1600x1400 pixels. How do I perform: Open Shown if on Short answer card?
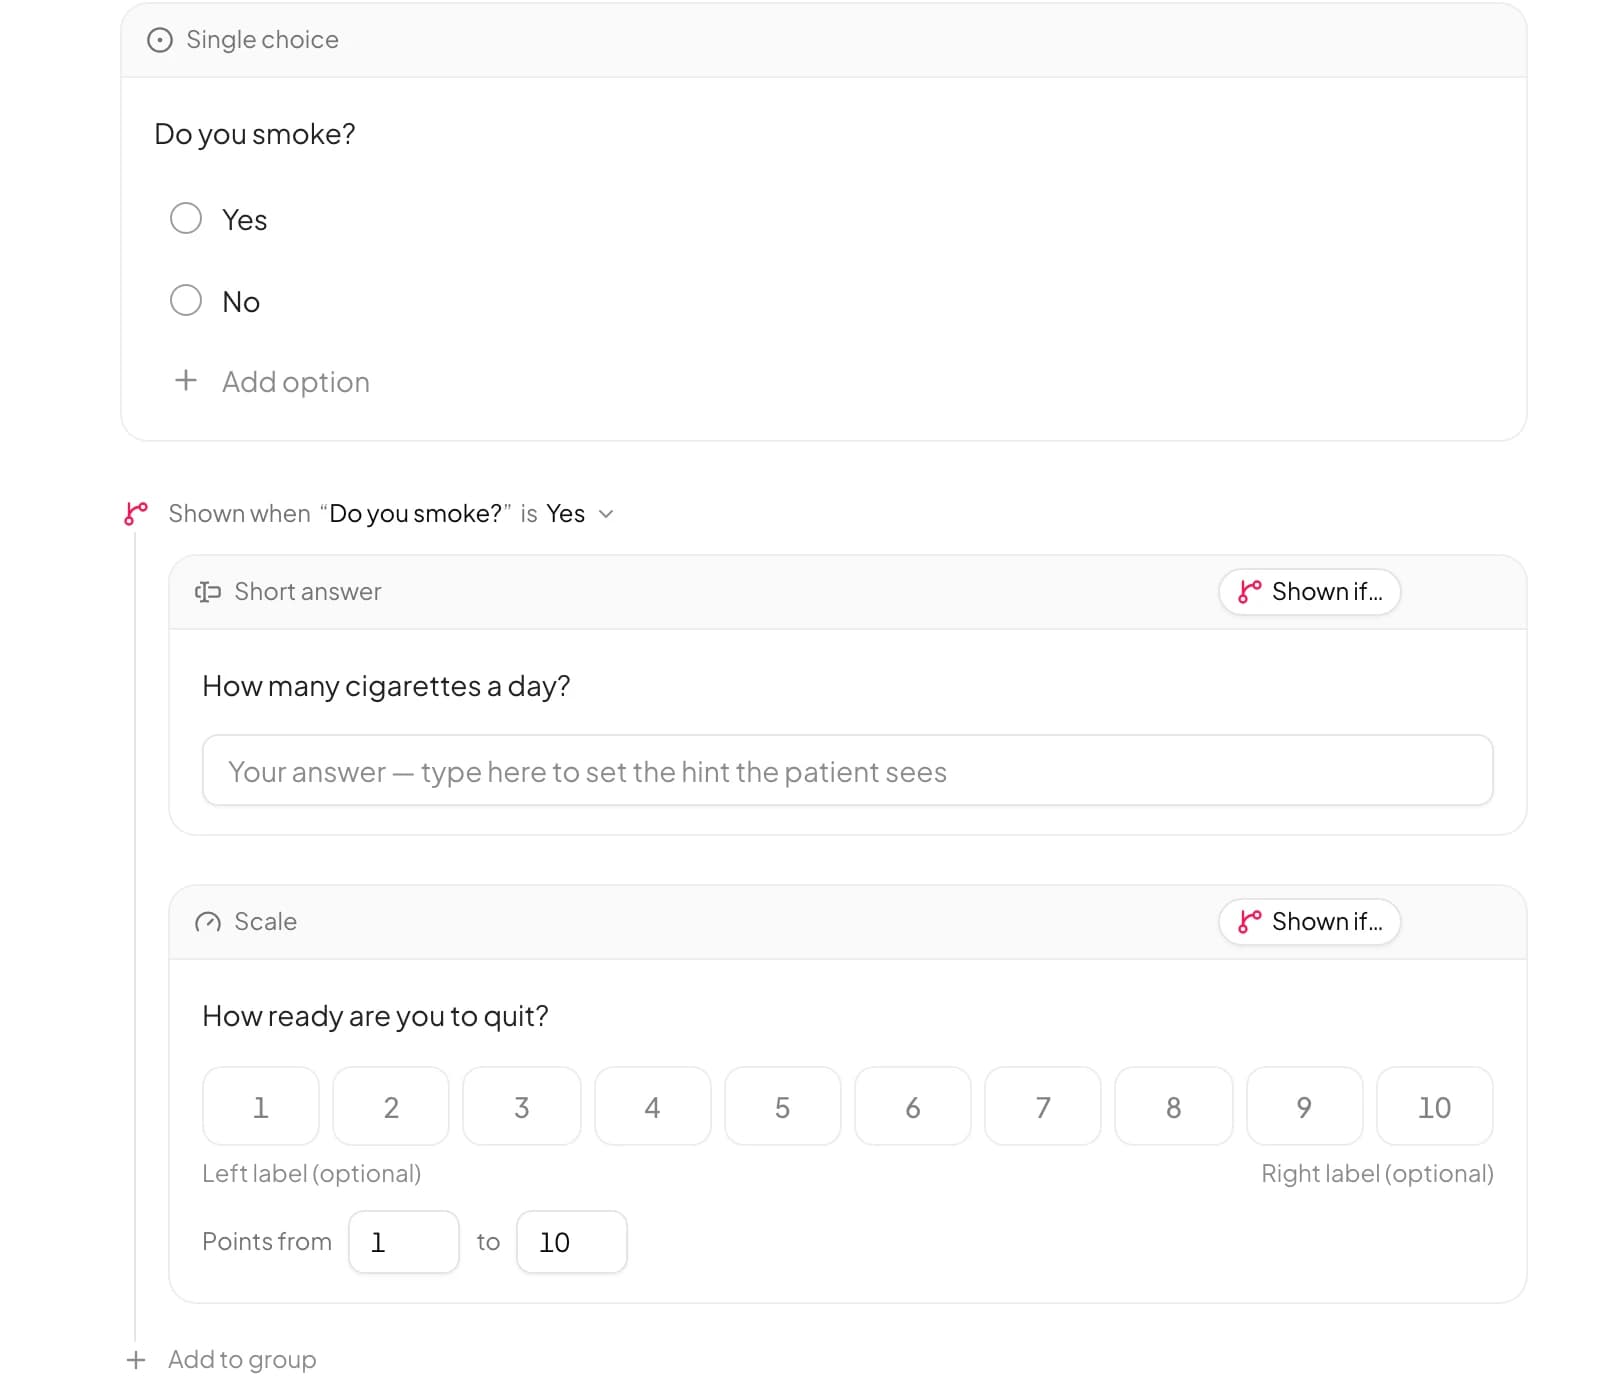(1309, 592)
